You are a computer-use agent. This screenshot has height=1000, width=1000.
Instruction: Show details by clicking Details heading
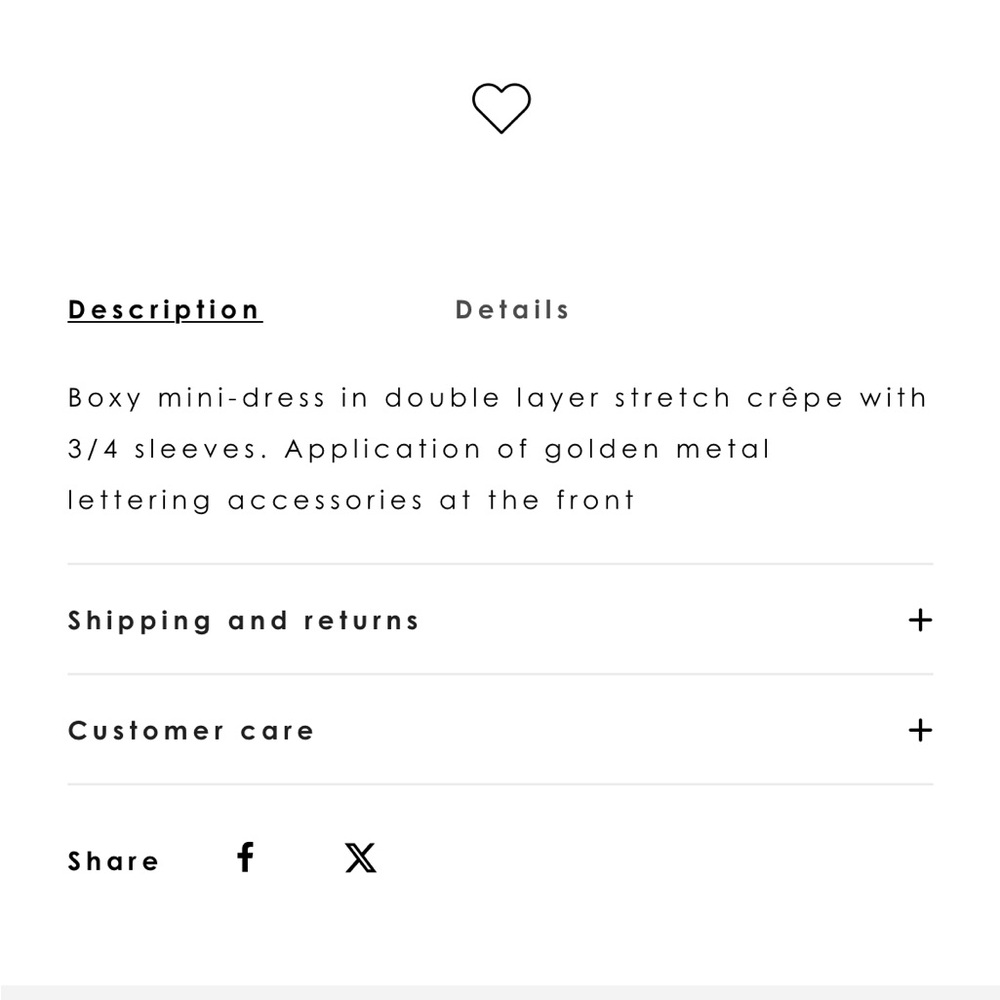click(512, 310)
